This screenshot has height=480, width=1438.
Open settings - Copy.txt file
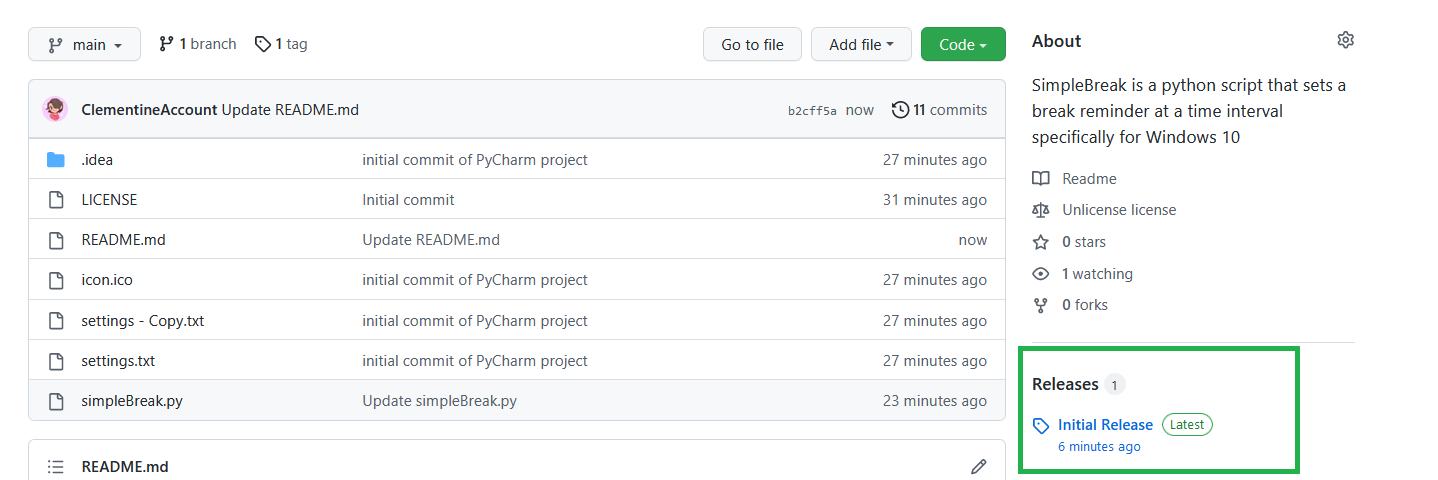(143, 321)
